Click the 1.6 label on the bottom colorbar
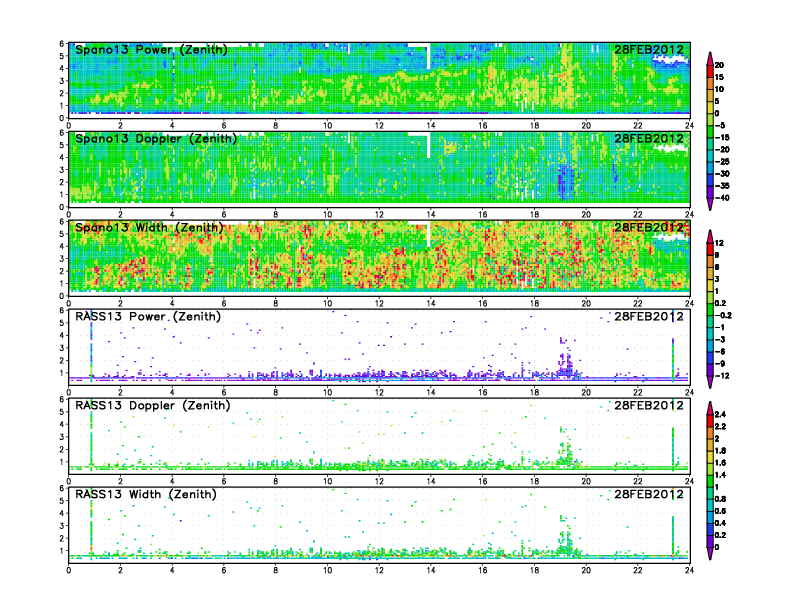Image resolution: width=792 pixels, height=612 pixels. coord(721,463)
